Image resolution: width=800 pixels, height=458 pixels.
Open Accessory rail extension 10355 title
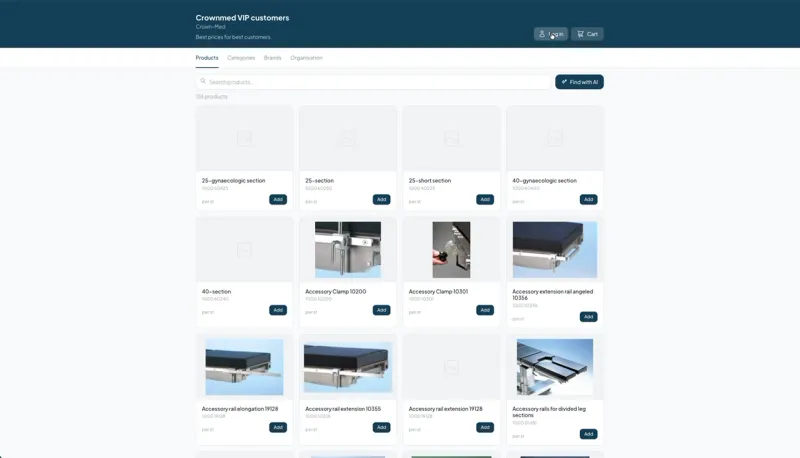tap(343, 409)
